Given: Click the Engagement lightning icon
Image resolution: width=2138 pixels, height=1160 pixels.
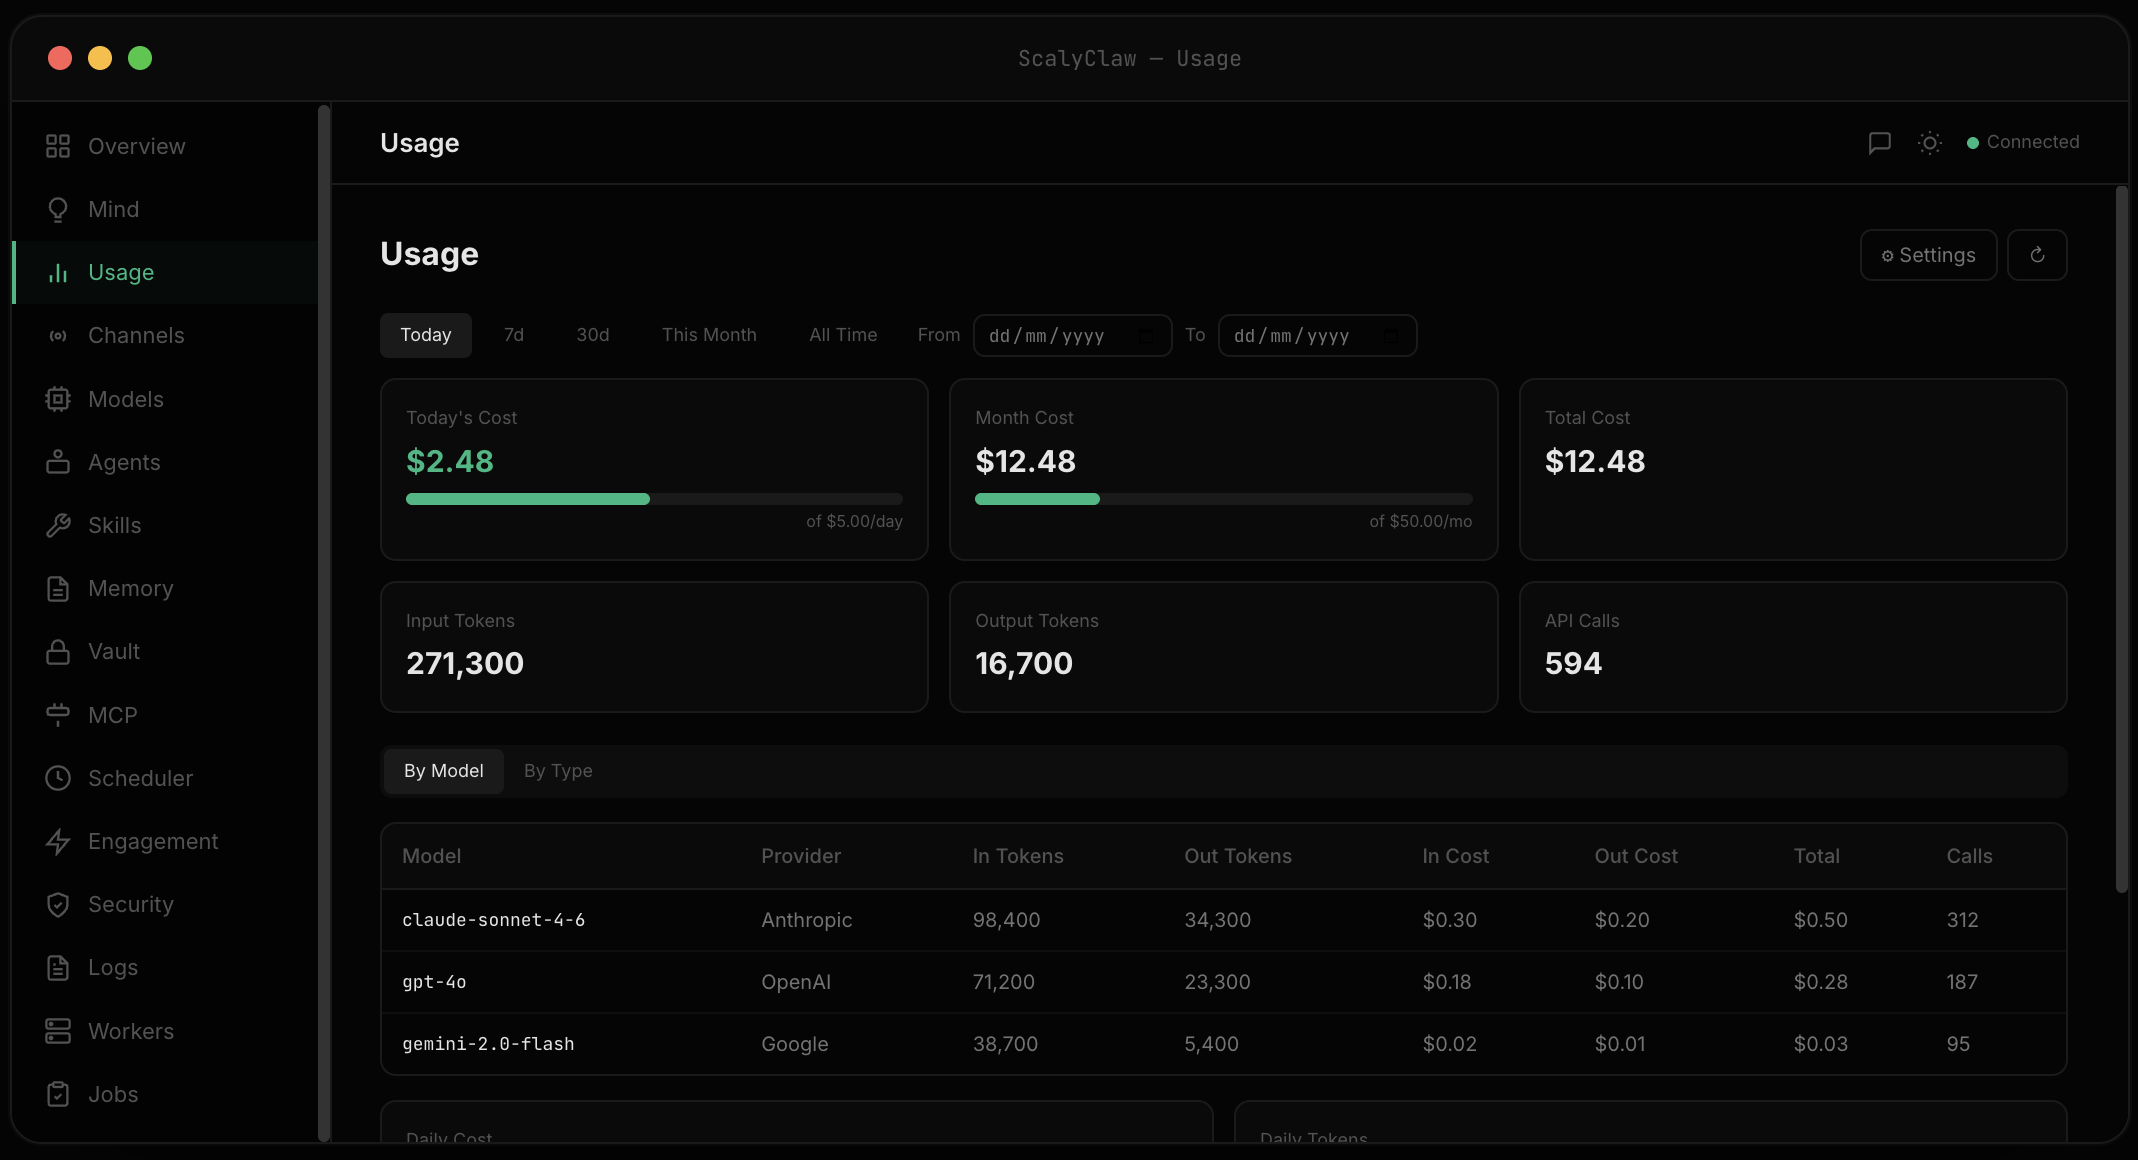Looking at the screenshot, I should point(58,841).
